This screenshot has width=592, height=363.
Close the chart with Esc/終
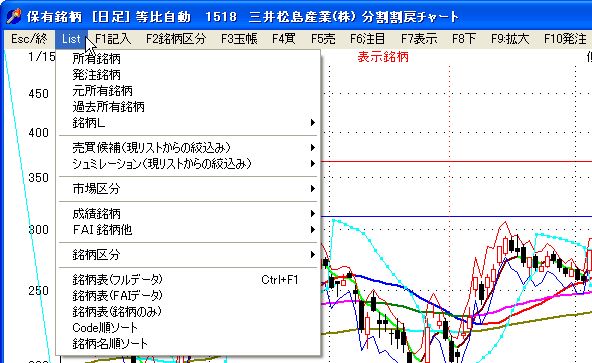29,39
